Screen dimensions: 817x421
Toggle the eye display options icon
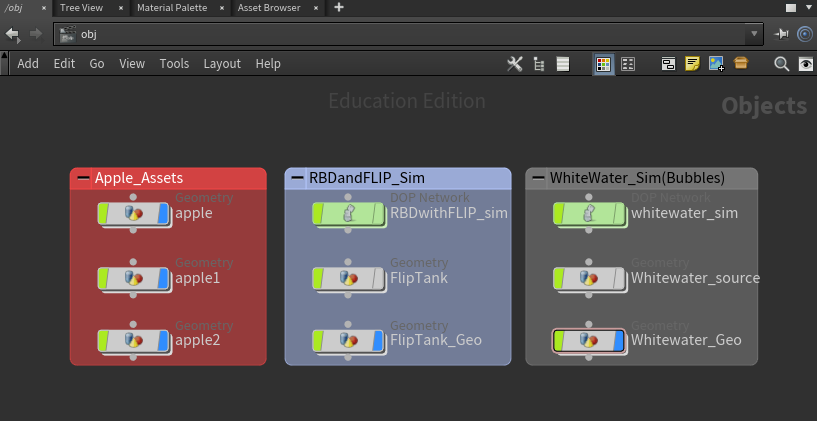[x=806, y=64]
